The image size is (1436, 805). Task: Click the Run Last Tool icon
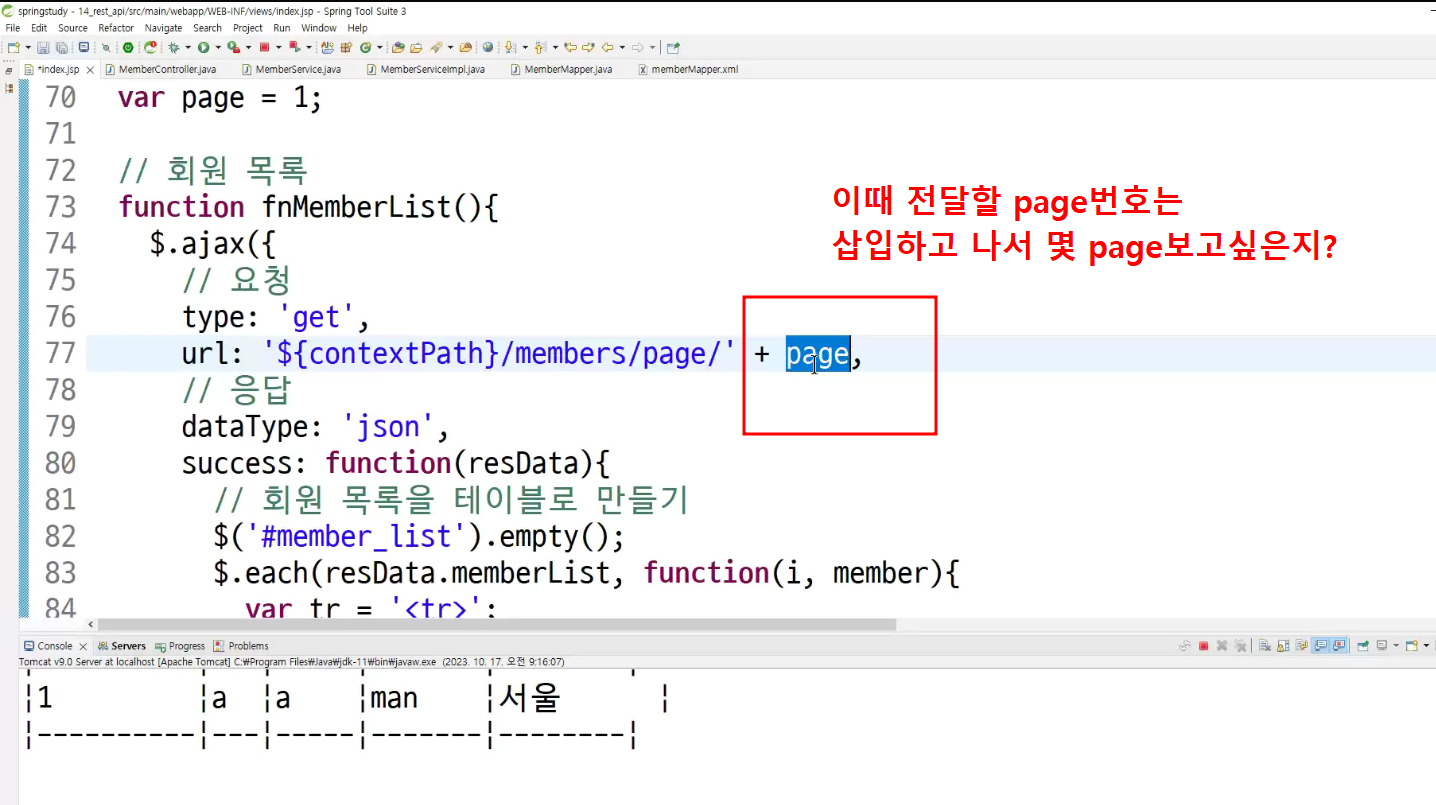[234, 47]
